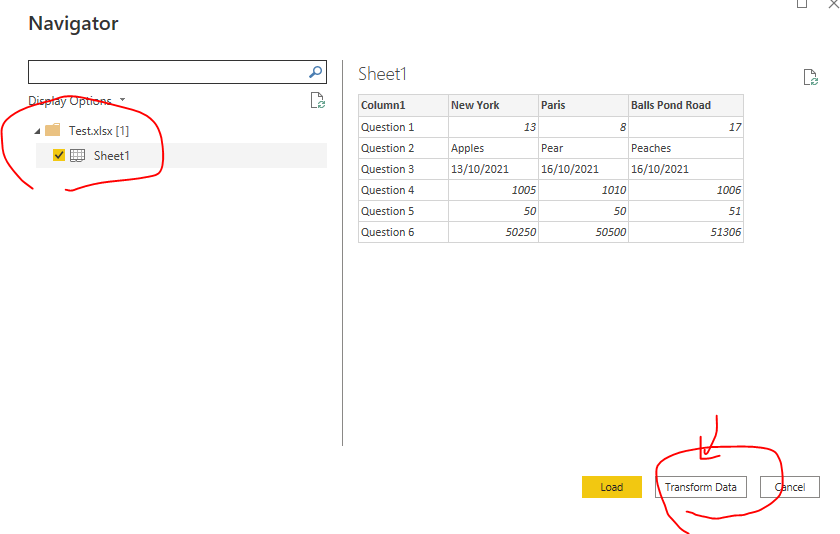
Task: Click the Question 1 row label
Action: click(403, 127)
